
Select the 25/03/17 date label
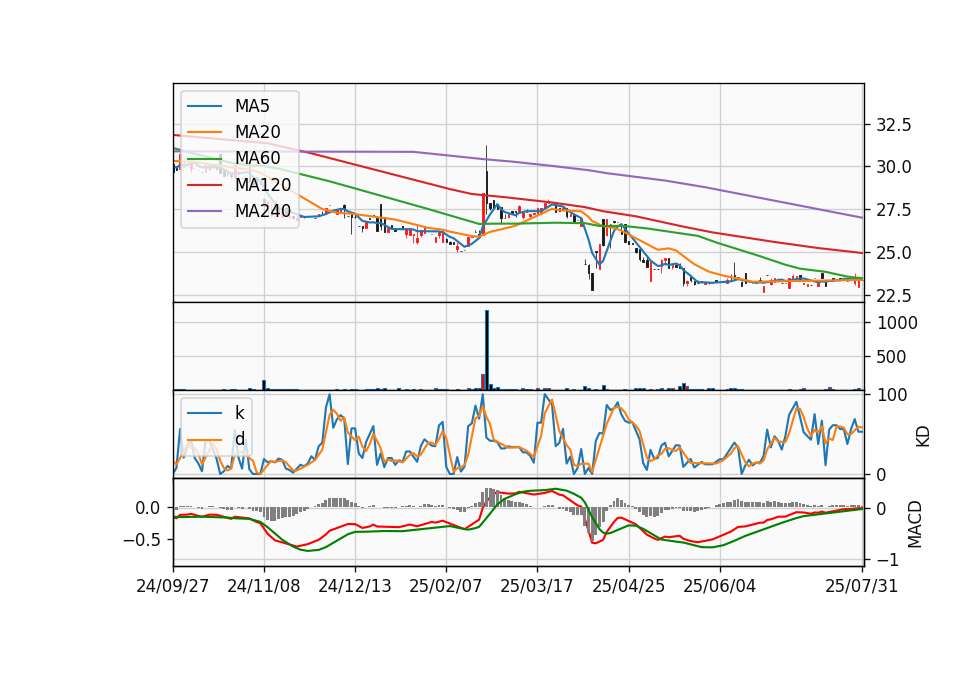(x=537, y=586)
